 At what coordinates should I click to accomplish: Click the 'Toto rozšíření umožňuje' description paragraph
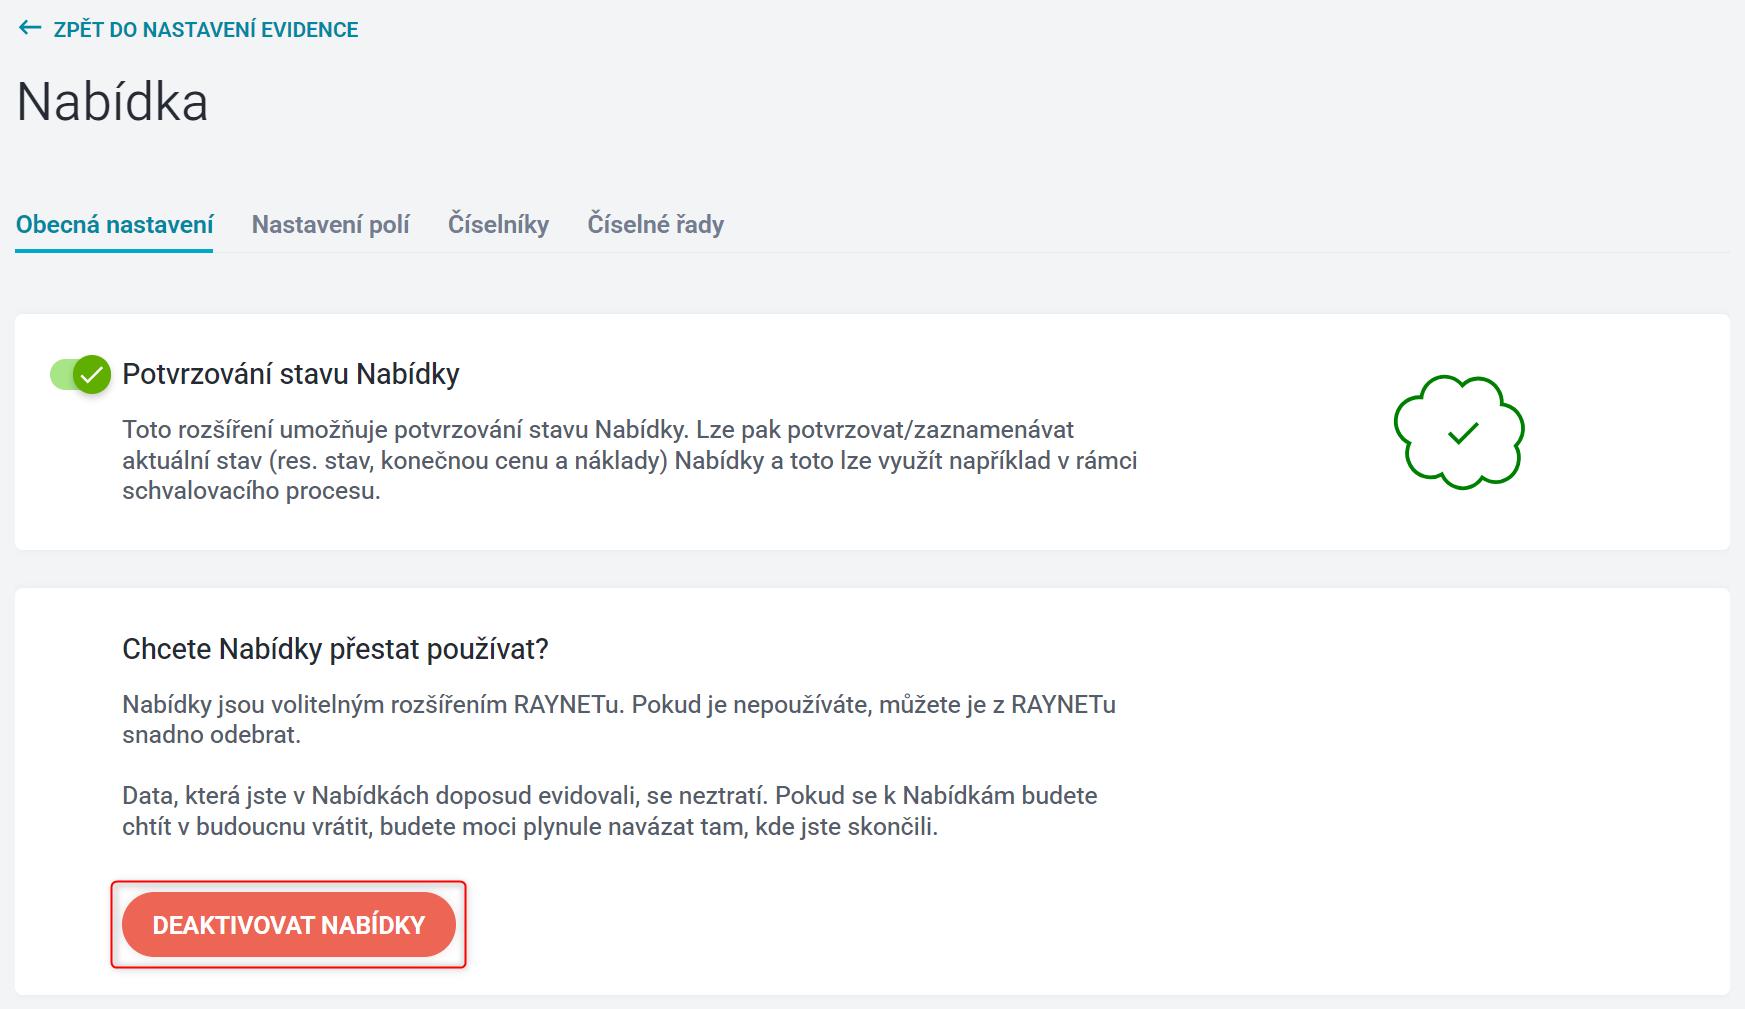(630, 460)
